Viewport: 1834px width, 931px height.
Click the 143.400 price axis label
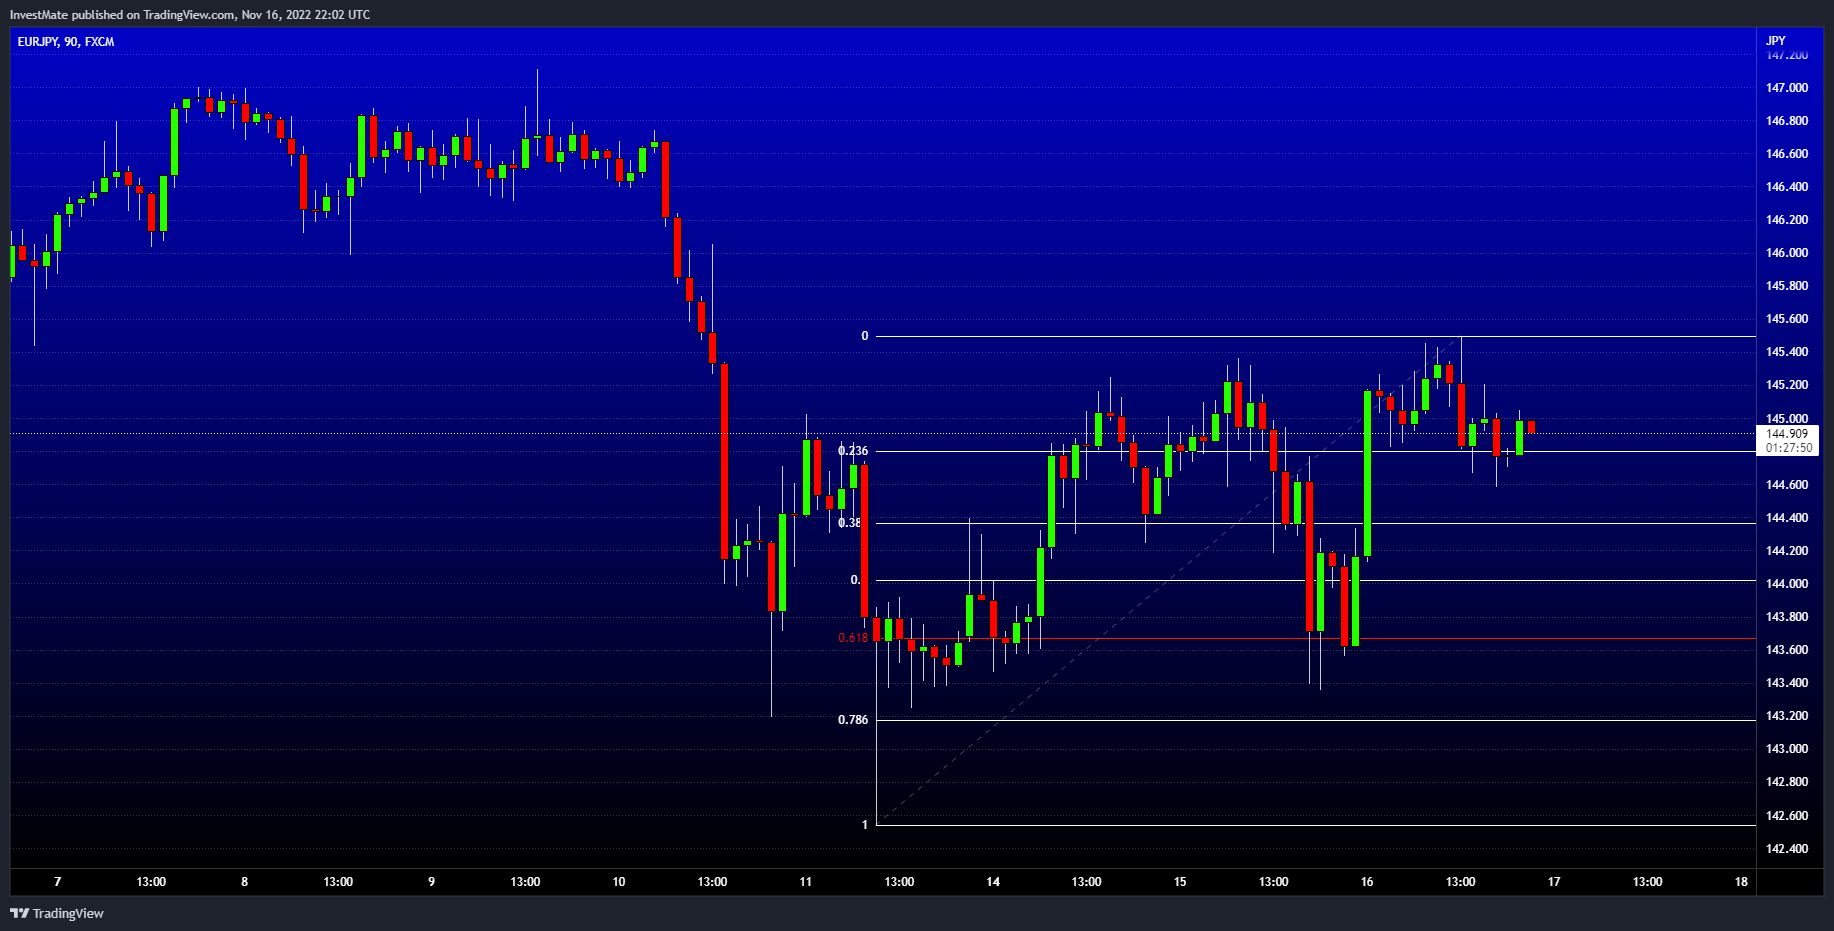point(1787,683)
